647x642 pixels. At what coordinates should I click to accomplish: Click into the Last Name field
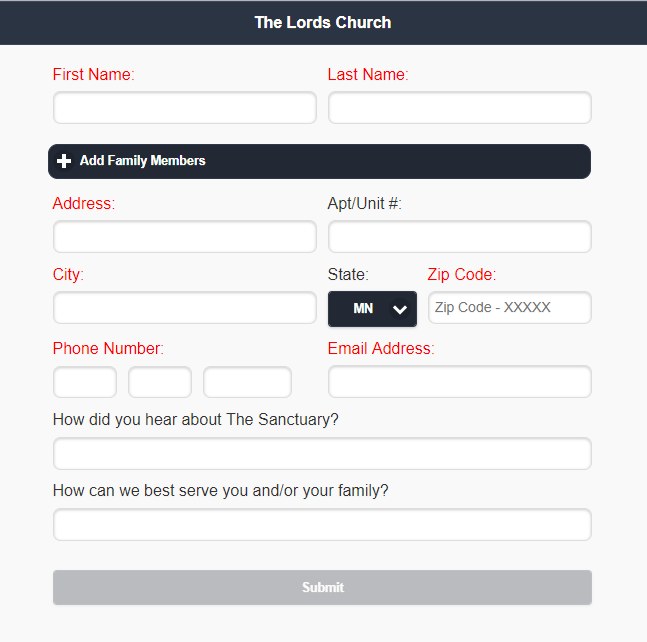(x=459, y=108)
